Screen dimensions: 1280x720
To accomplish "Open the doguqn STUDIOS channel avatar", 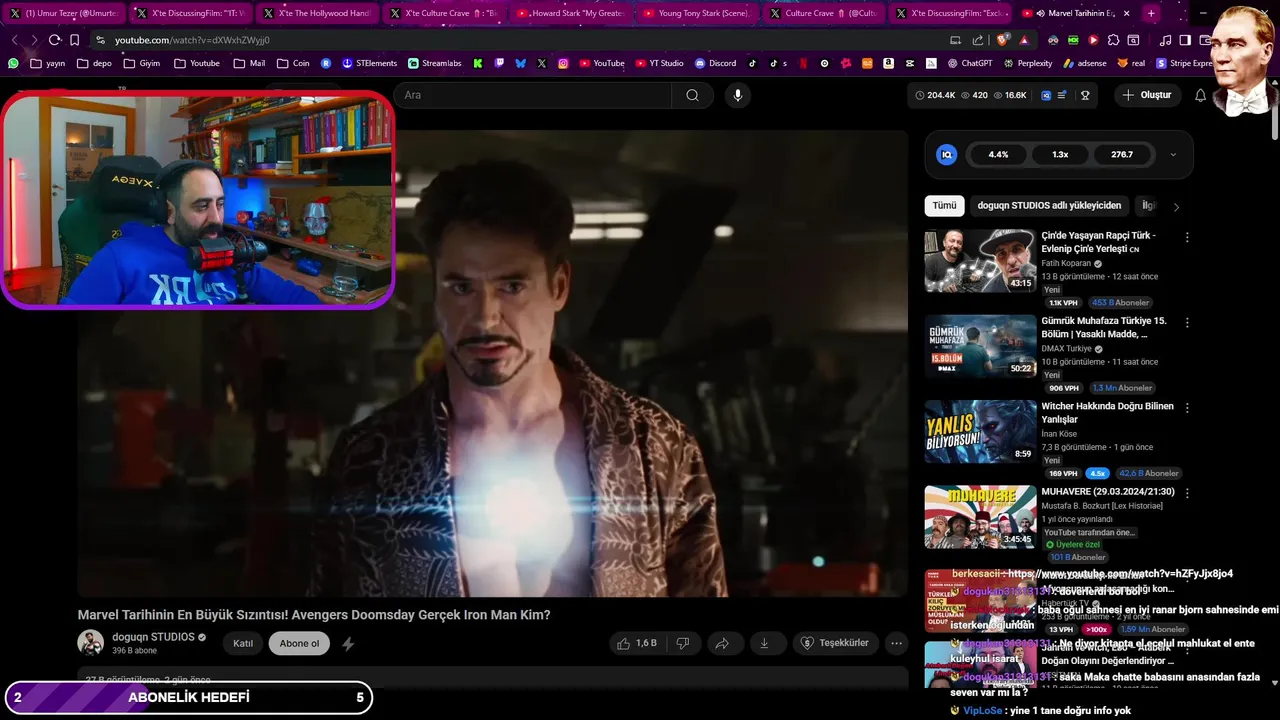I will (91, 643).
